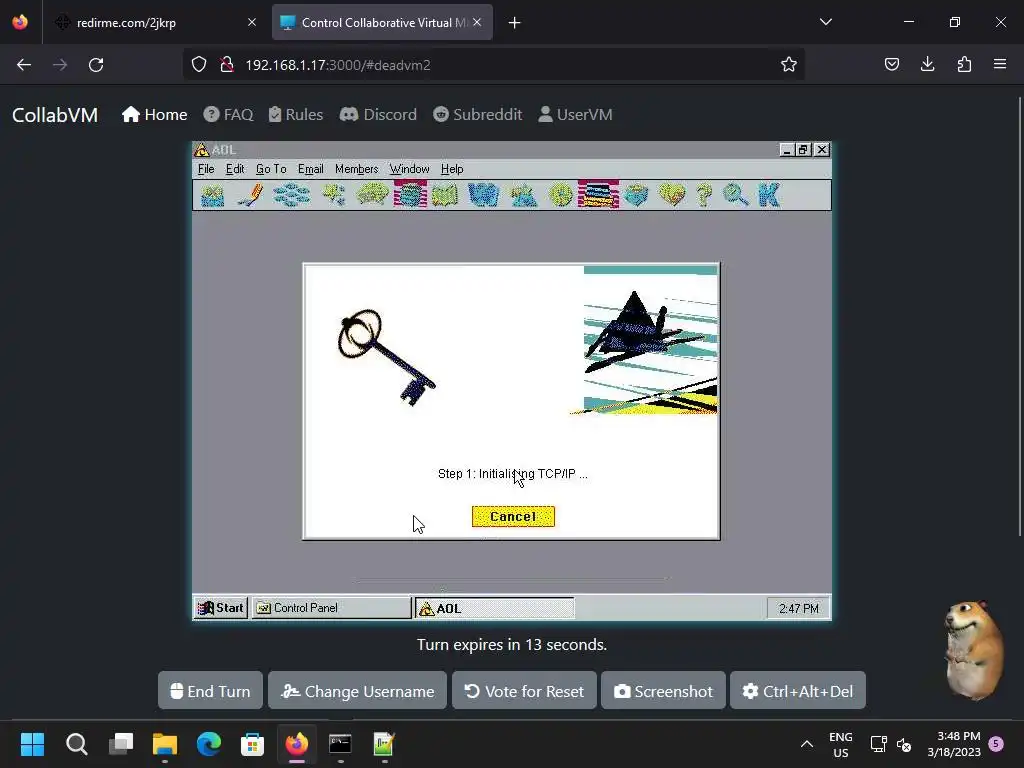Open Firefox extensions puzzle icon
Viewport: 1024px width, 768px height.
click(x=964, y=65)
